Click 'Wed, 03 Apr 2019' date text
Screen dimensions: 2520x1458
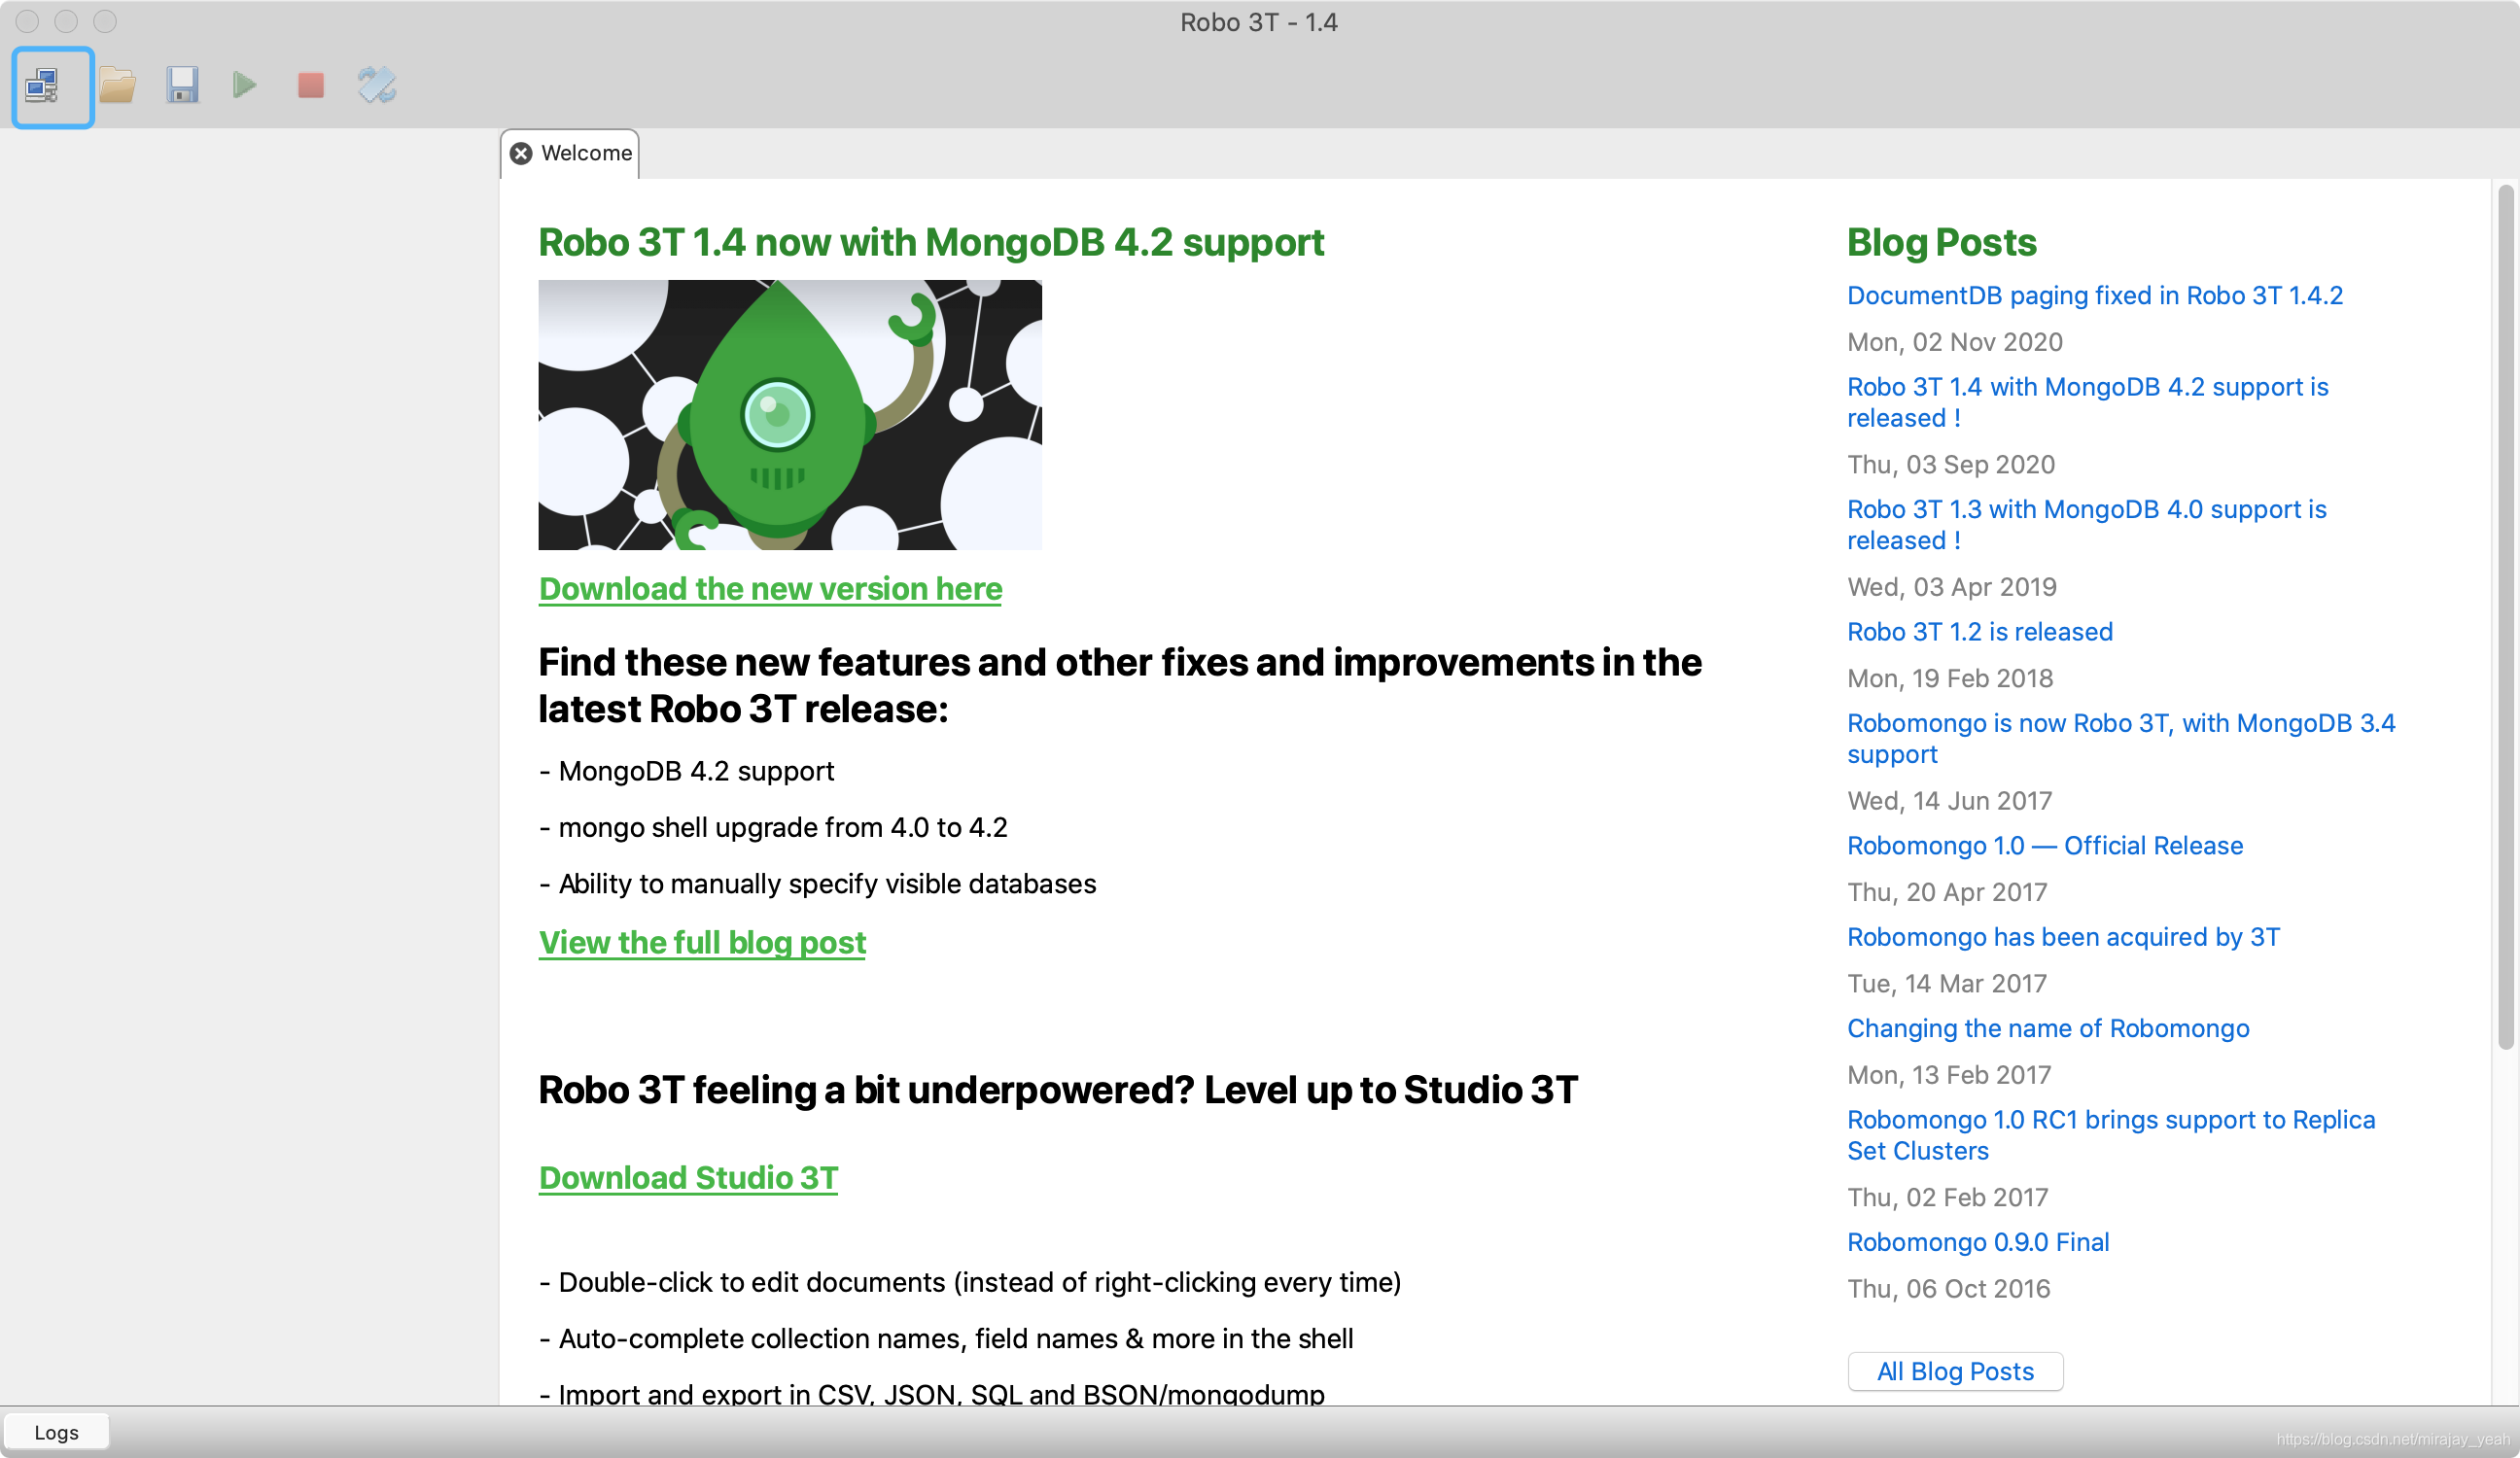pos(1952,587)
